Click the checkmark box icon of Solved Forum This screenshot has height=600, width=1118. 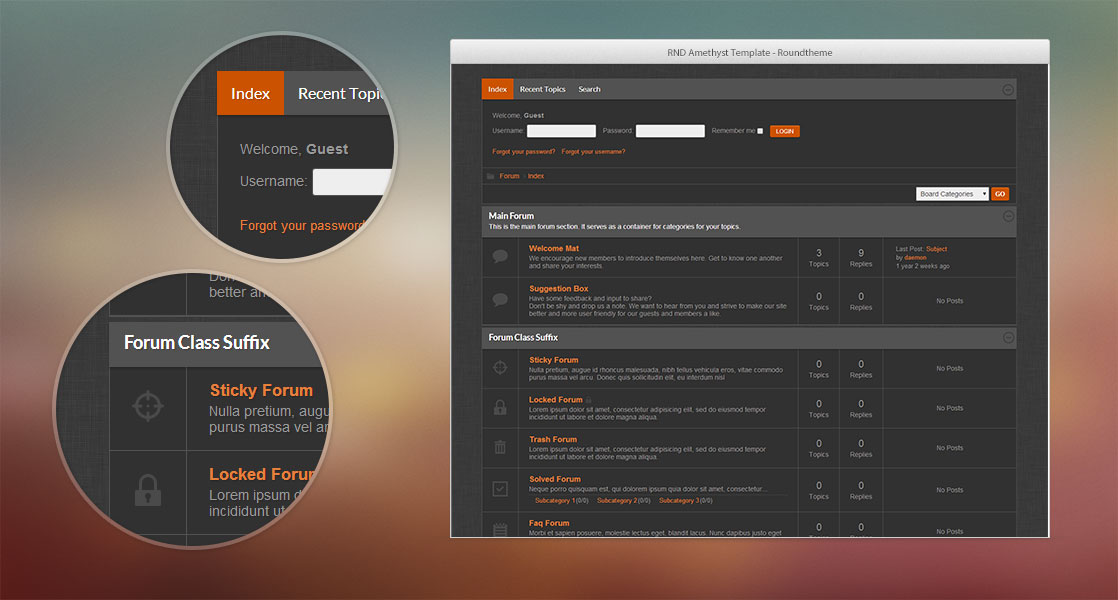coord(500,489)
